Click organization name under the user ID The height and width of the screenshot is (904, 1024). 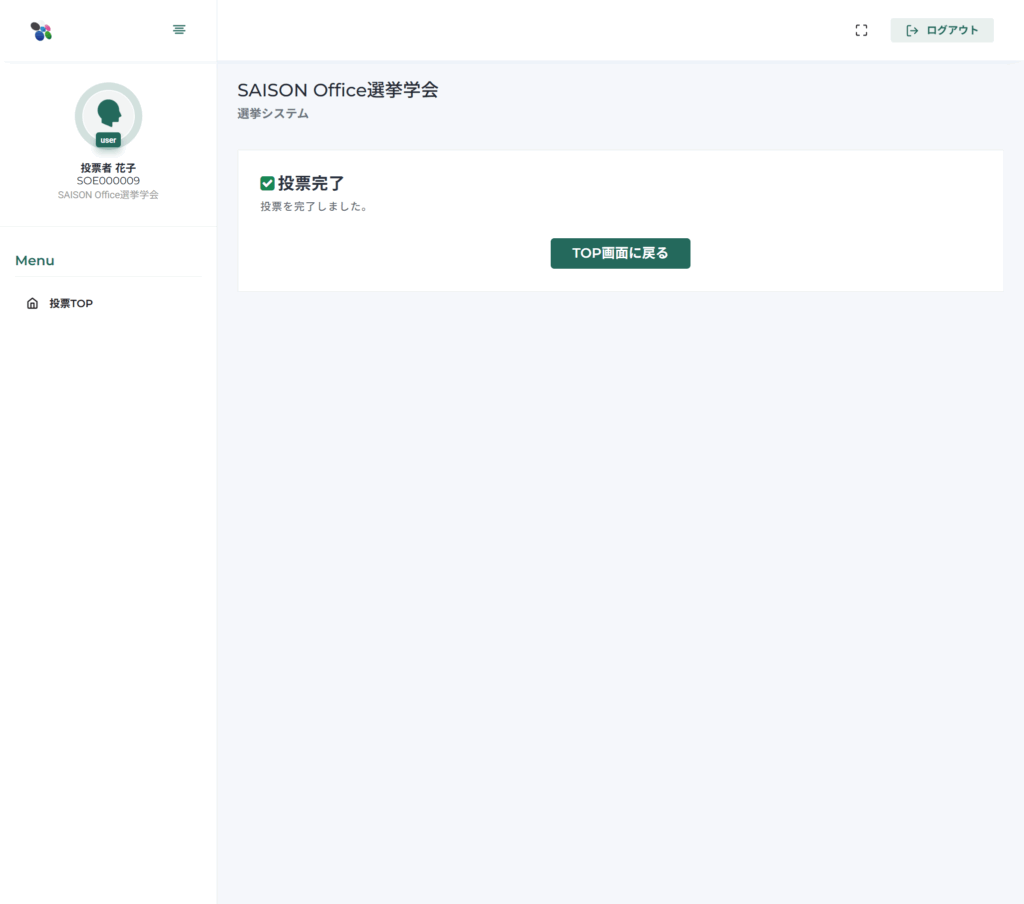point(108,195)
